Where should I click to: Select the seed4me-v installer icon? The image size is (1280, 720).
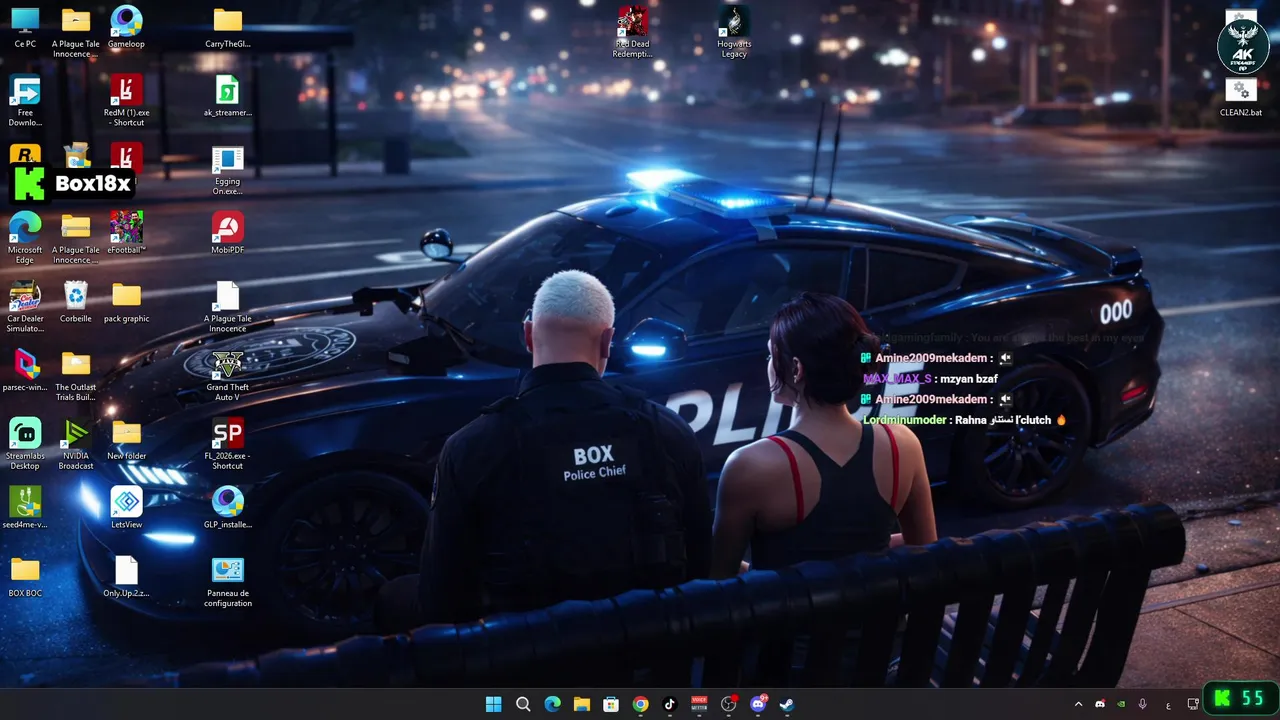coord(25,508)
